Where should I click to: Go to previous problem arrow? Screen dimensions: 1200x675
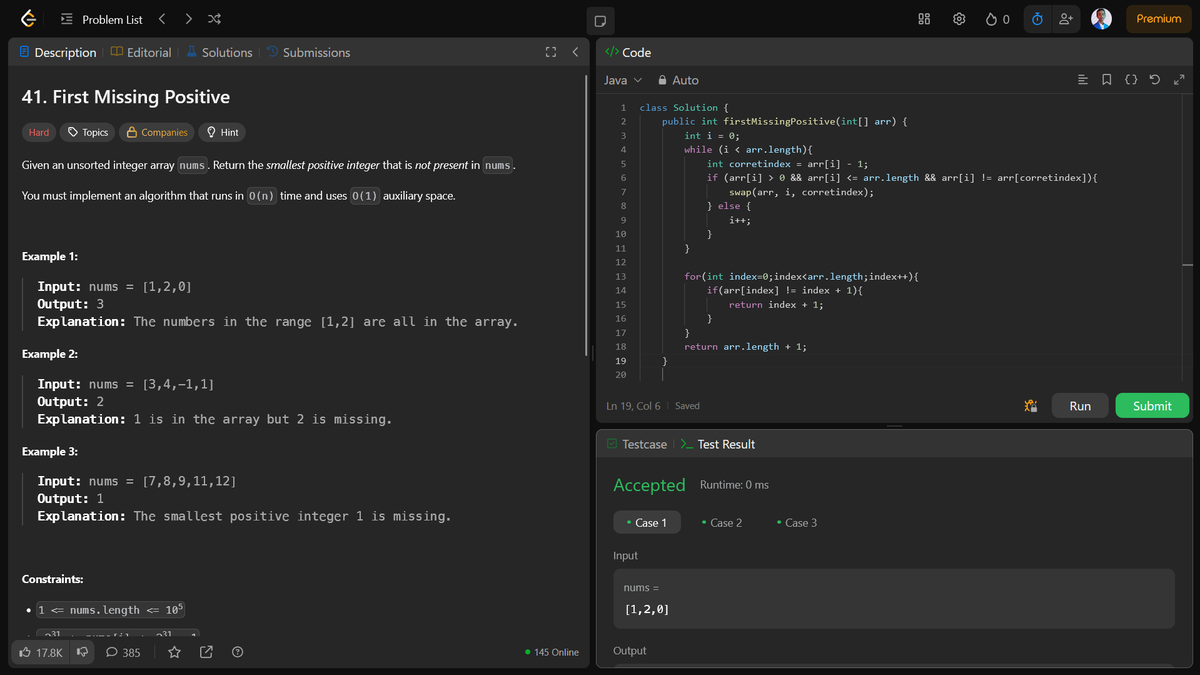point(163,19)
